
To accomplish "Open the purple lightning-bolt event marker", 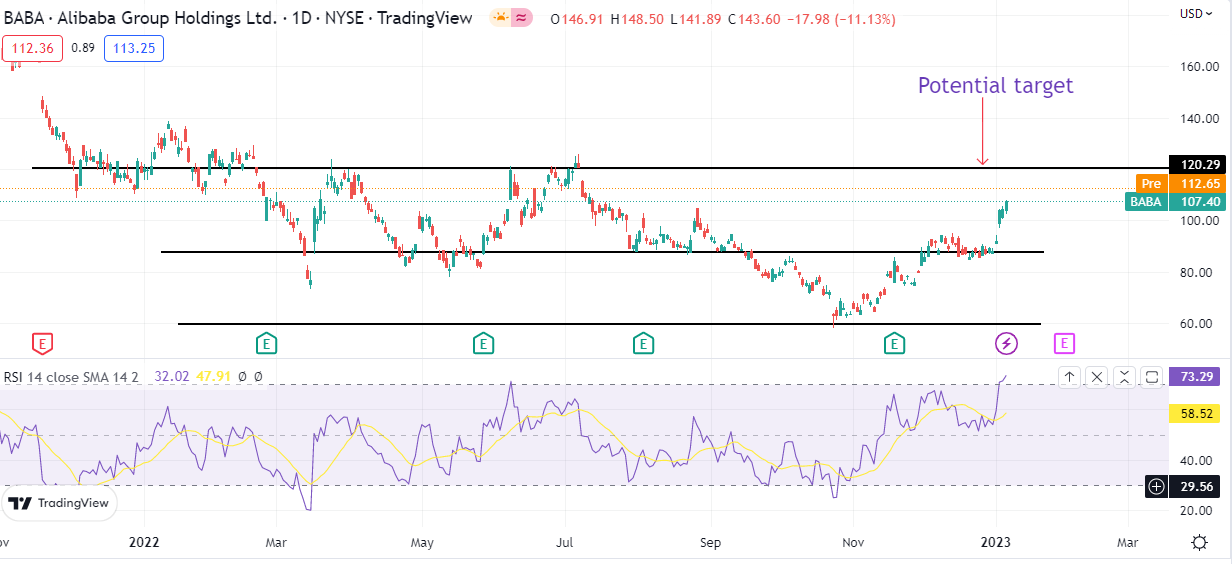I will [1007, 344].
